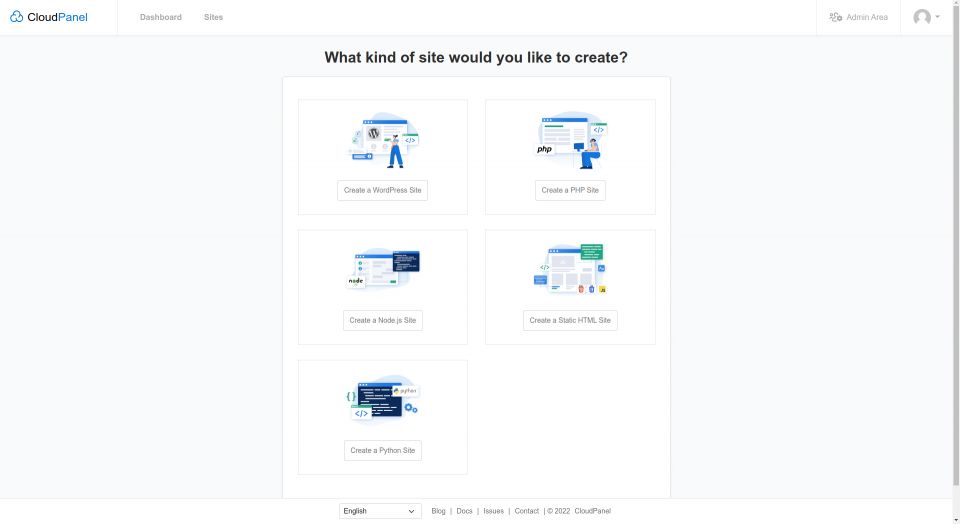Click the CloudPanel footer copyright link
The image size is (960, 524).
coord(593,511)
